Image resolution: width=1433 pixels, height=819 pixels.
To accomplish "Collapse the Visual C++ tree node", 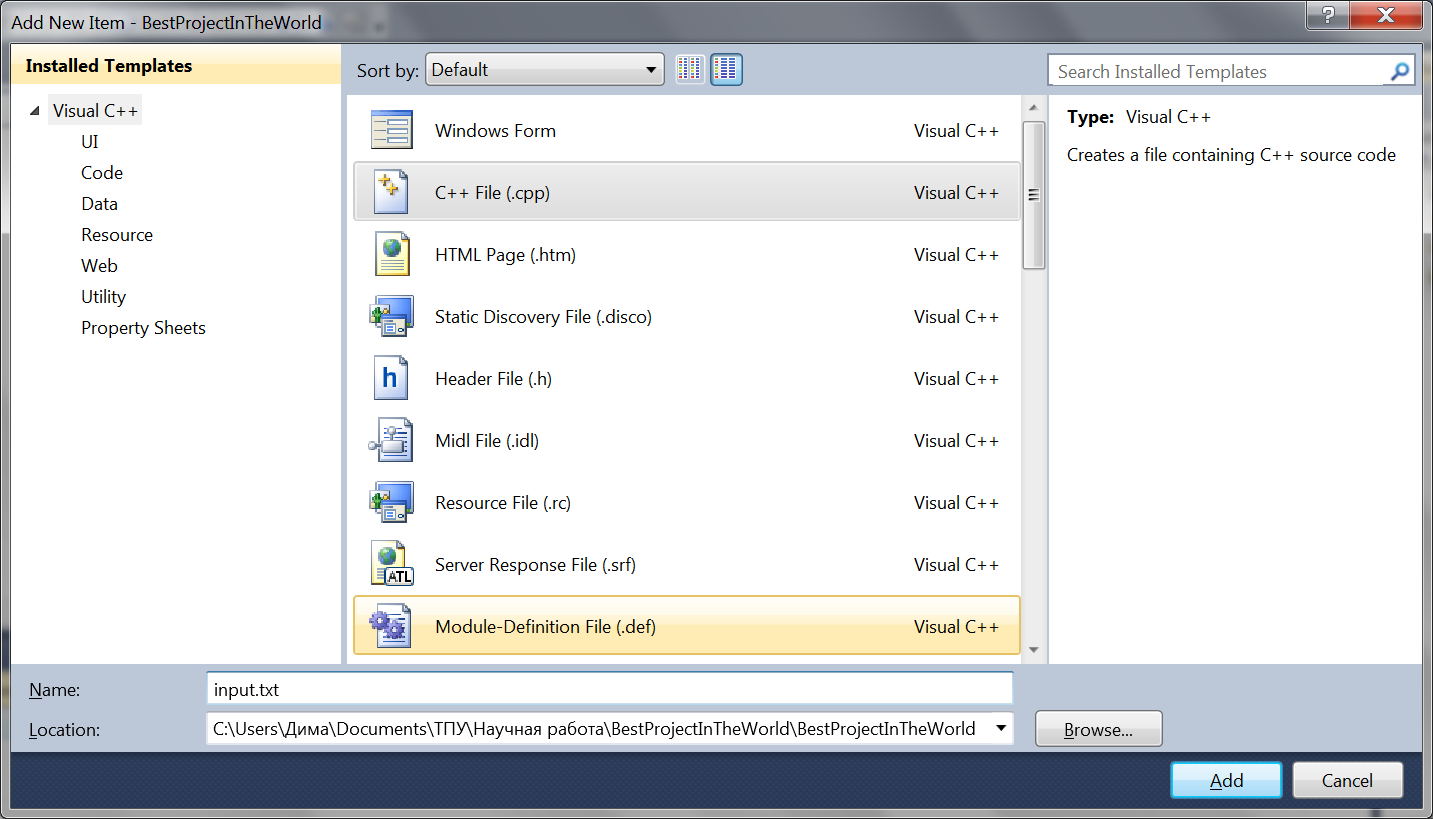I will click(x=36, y=111).
